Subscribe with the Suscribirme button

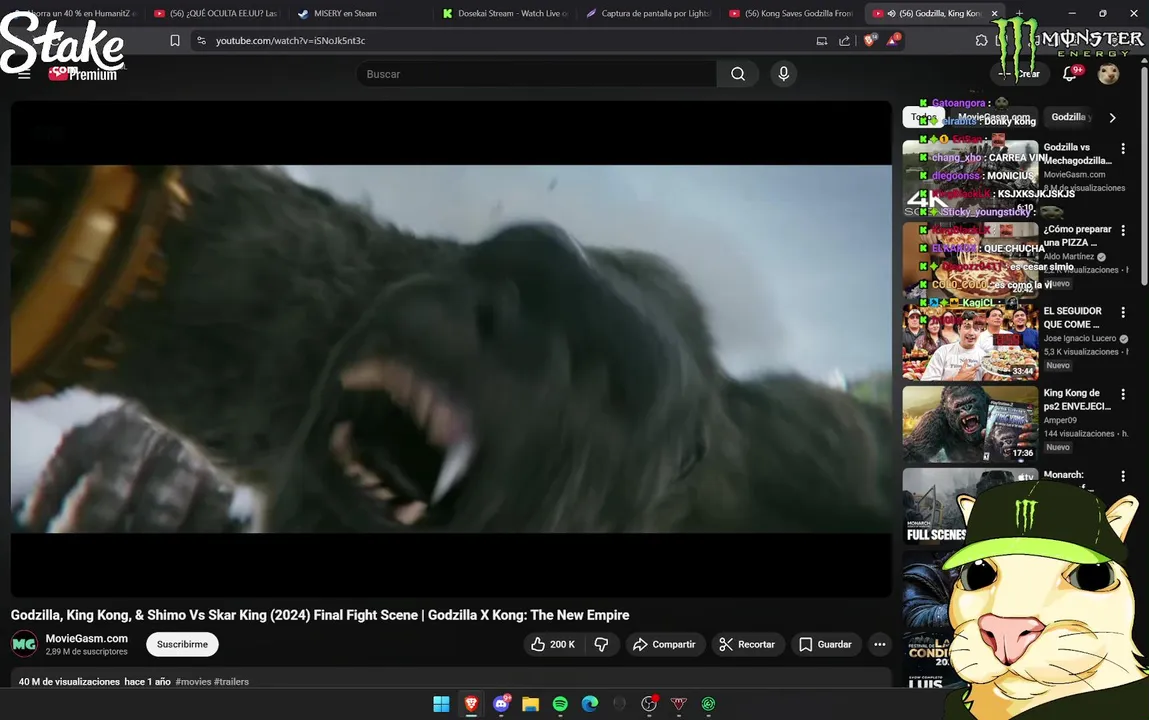pyautogui.click(x=182, y=645)
